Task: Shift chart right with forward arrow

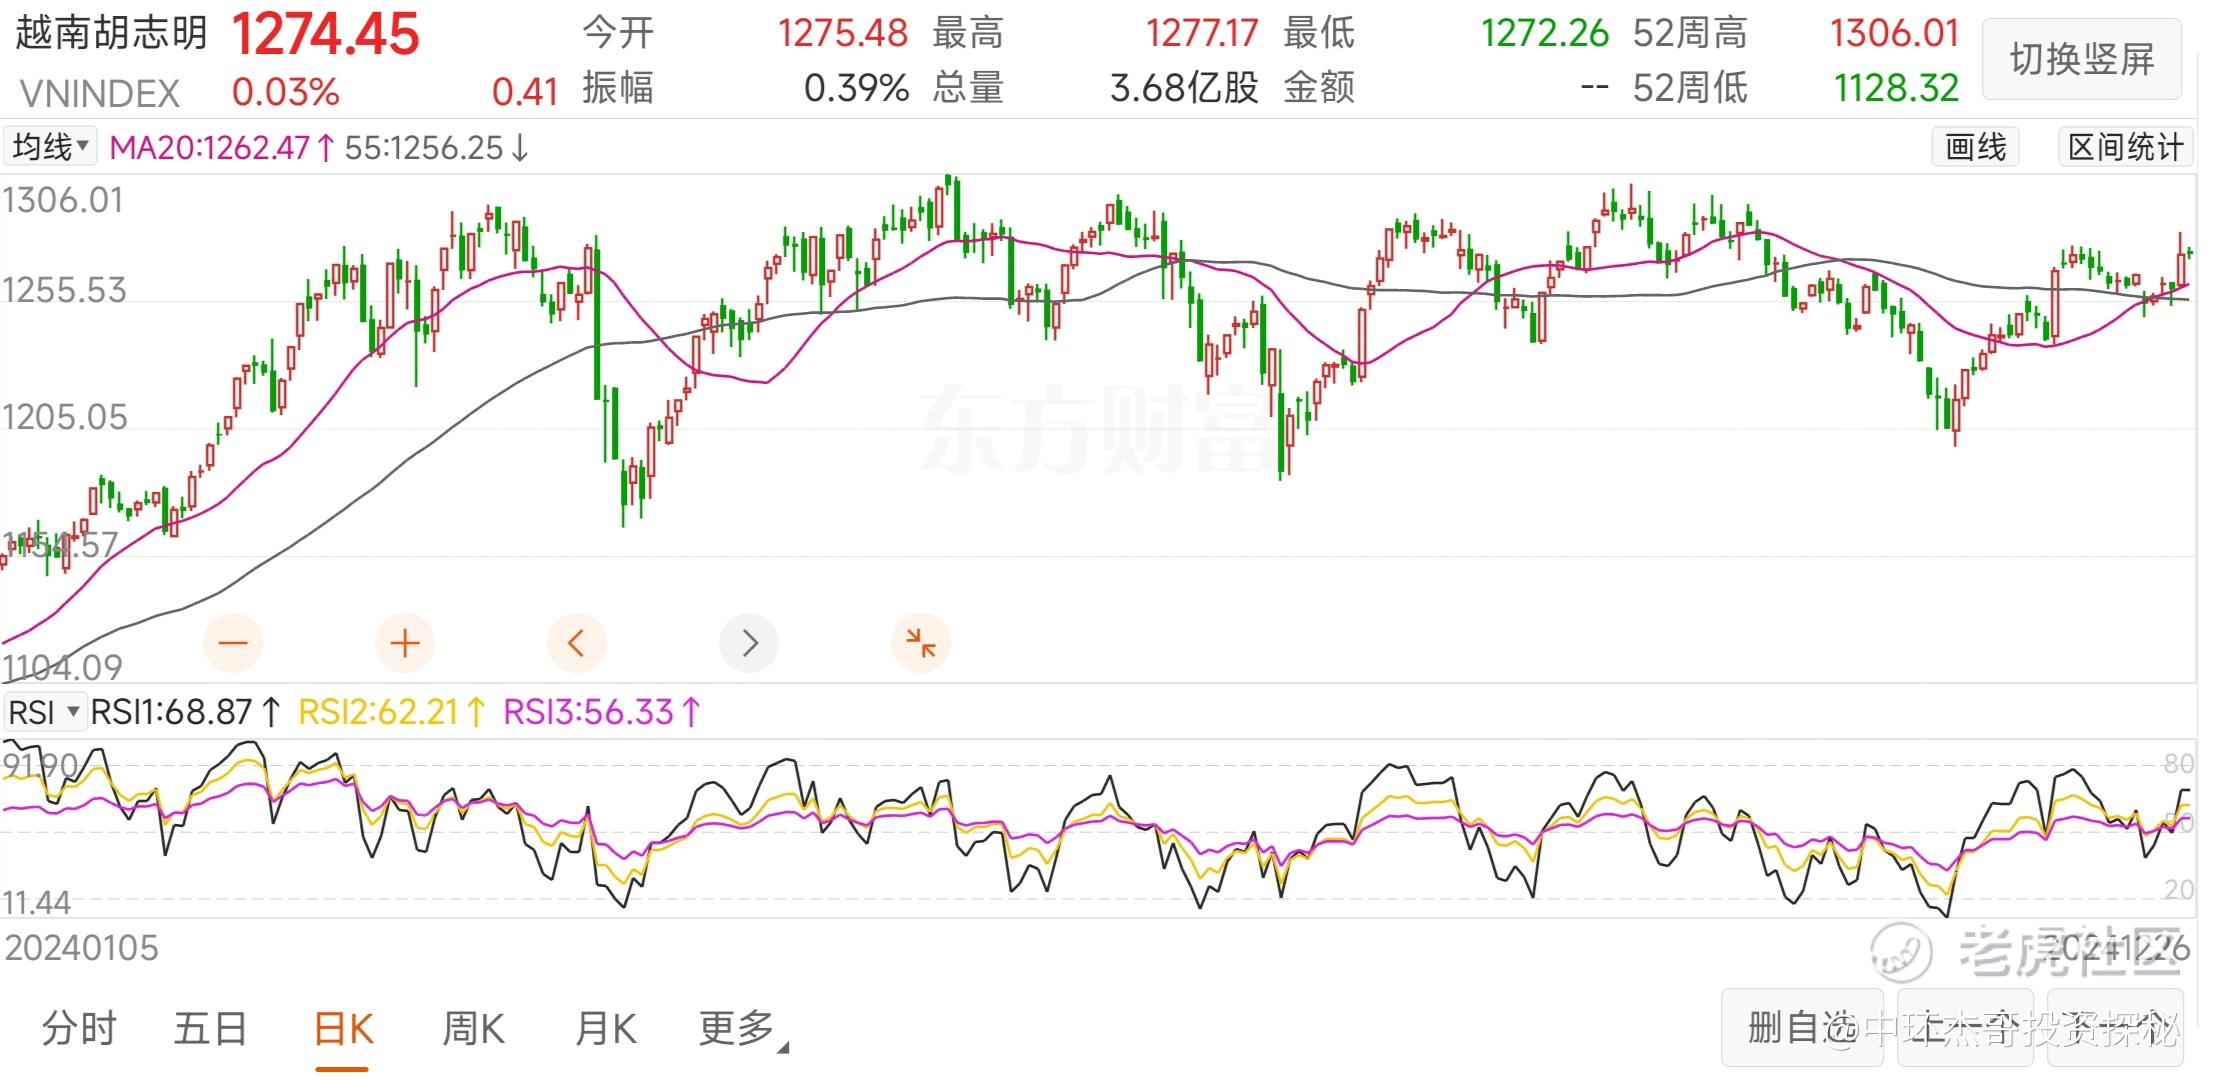Action: click(x=749, y=643)
